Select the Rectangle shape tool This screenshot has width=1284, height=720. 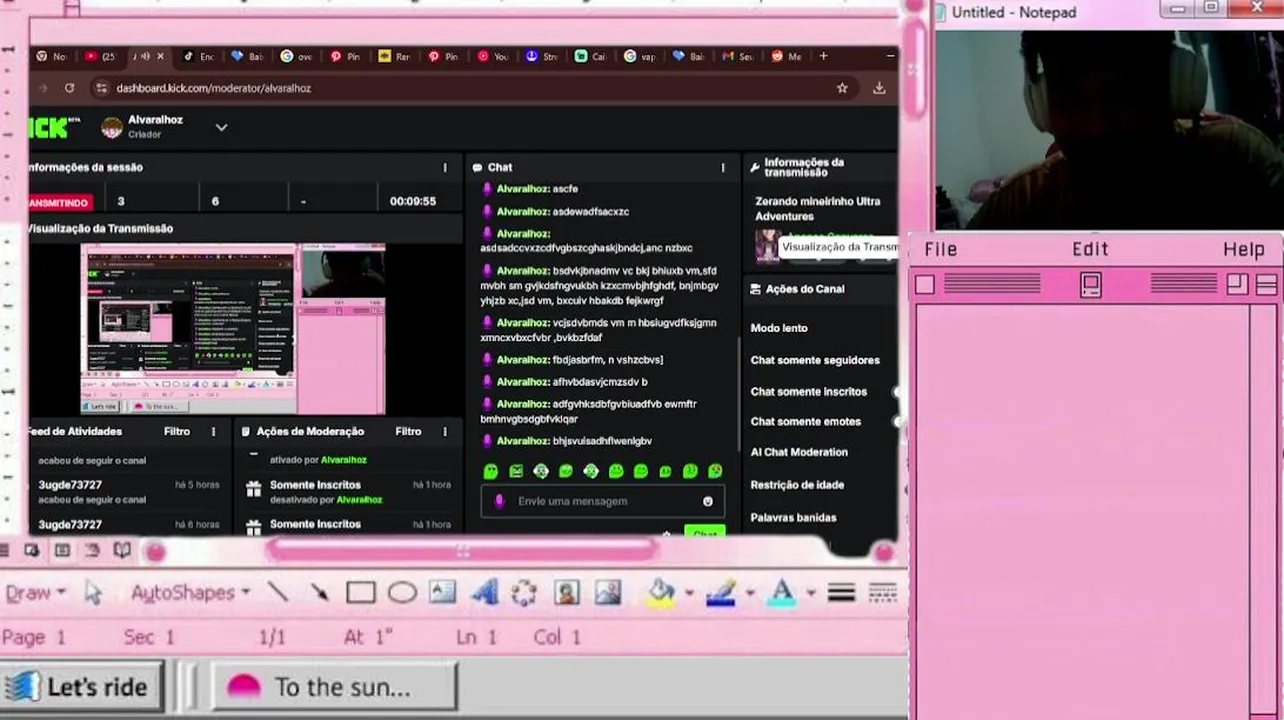point(361,593)
